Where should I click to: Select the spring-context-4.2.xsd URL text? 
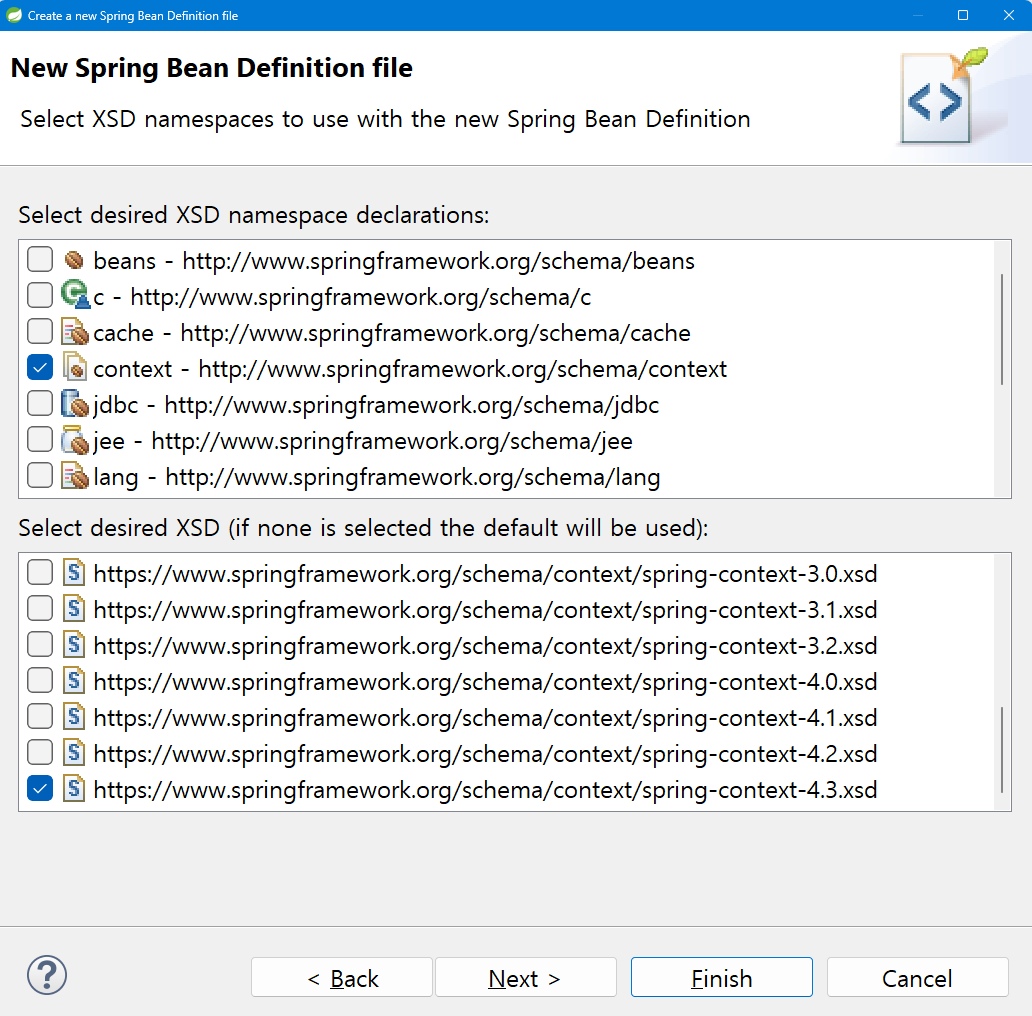tap(485, 754)
